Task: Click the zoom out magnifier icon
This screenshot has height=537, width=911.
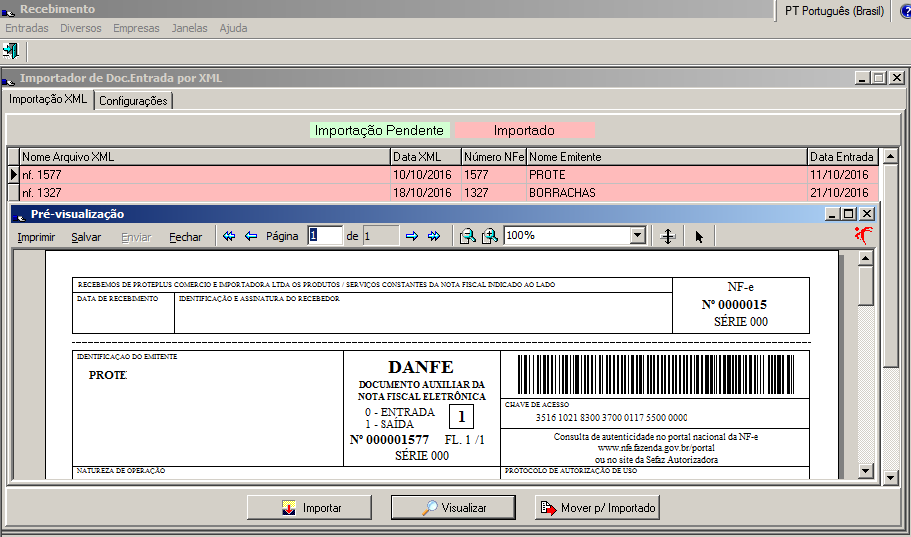Action: click(x=467, y=236)
